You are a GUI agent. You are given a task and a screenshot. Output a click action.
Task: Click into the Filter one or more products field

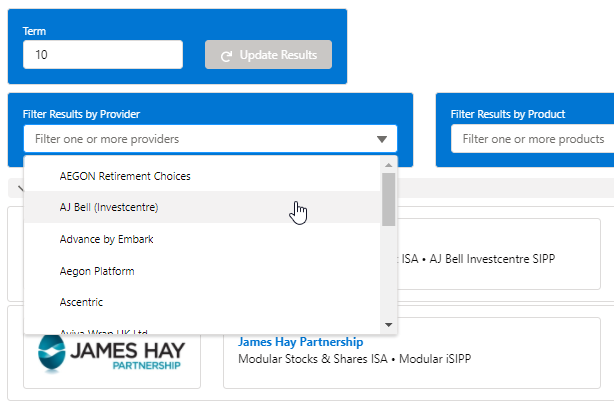pos(533,139)
